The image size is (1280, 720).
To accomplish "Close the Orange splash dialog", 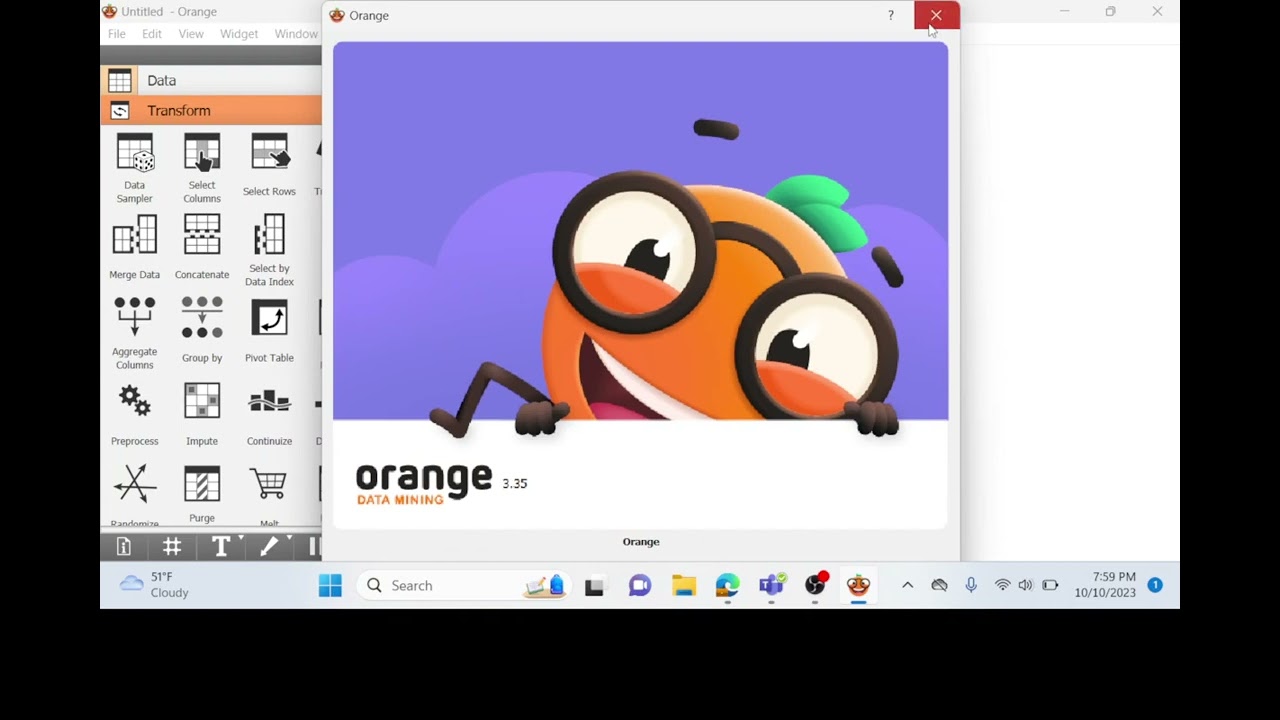I will point(936,15).
